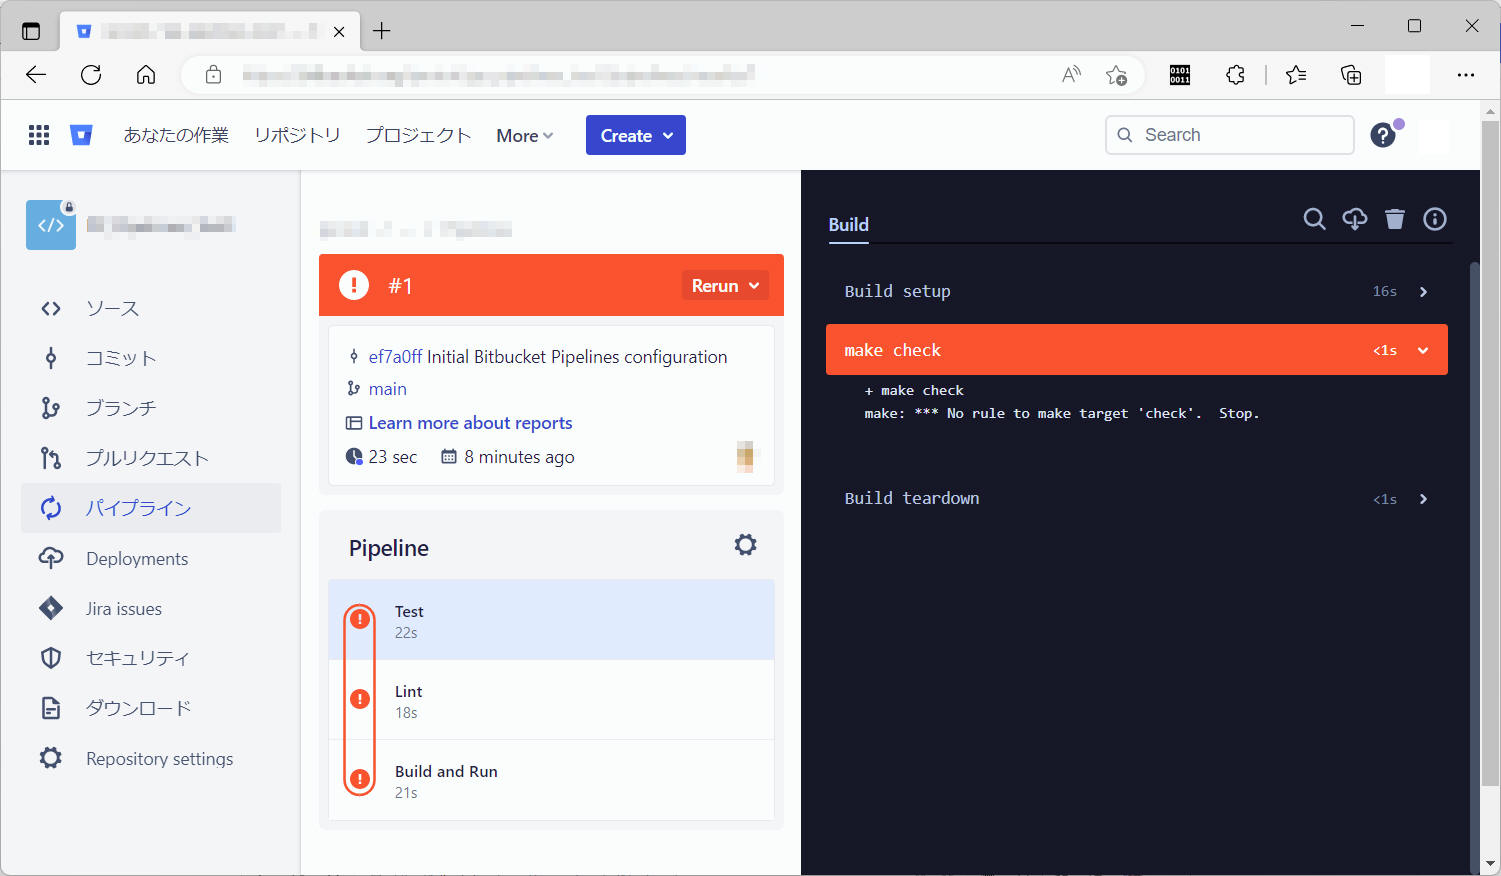Open Deployments in the sidebar
This screenshot has width=1501, height=876.
coord(137,559)
